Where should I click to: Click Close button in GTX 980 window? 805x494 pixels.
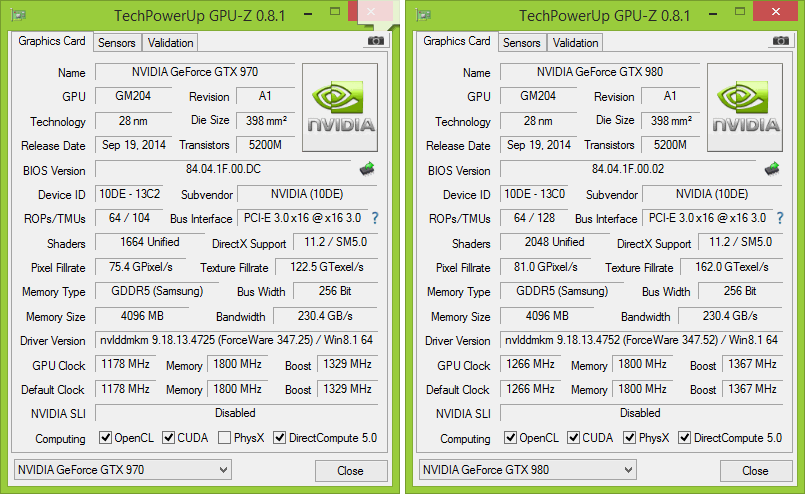click(756, 471)
